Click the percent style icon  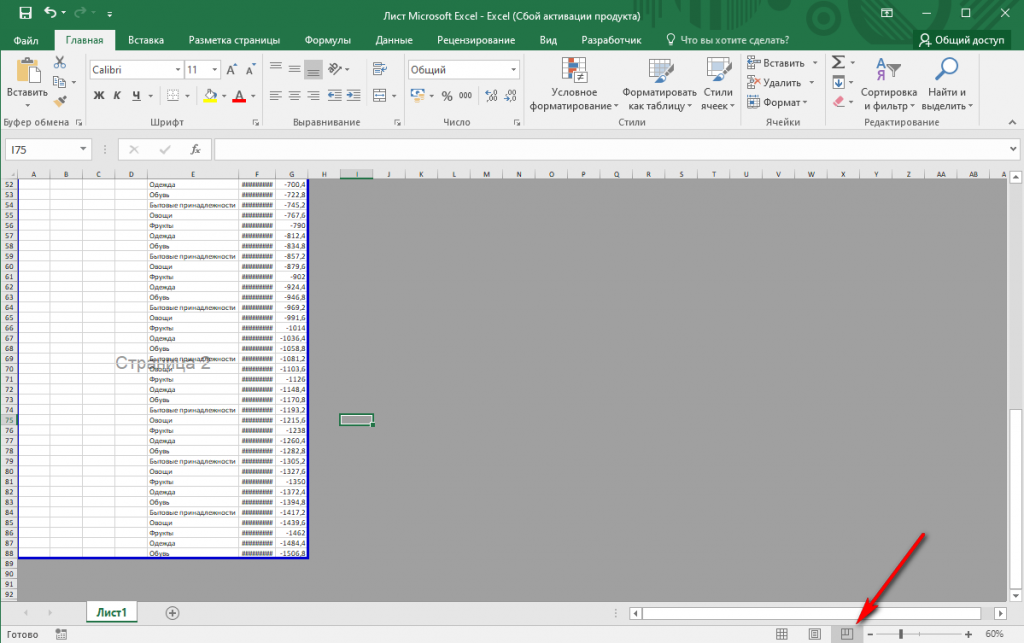(445, 96)
